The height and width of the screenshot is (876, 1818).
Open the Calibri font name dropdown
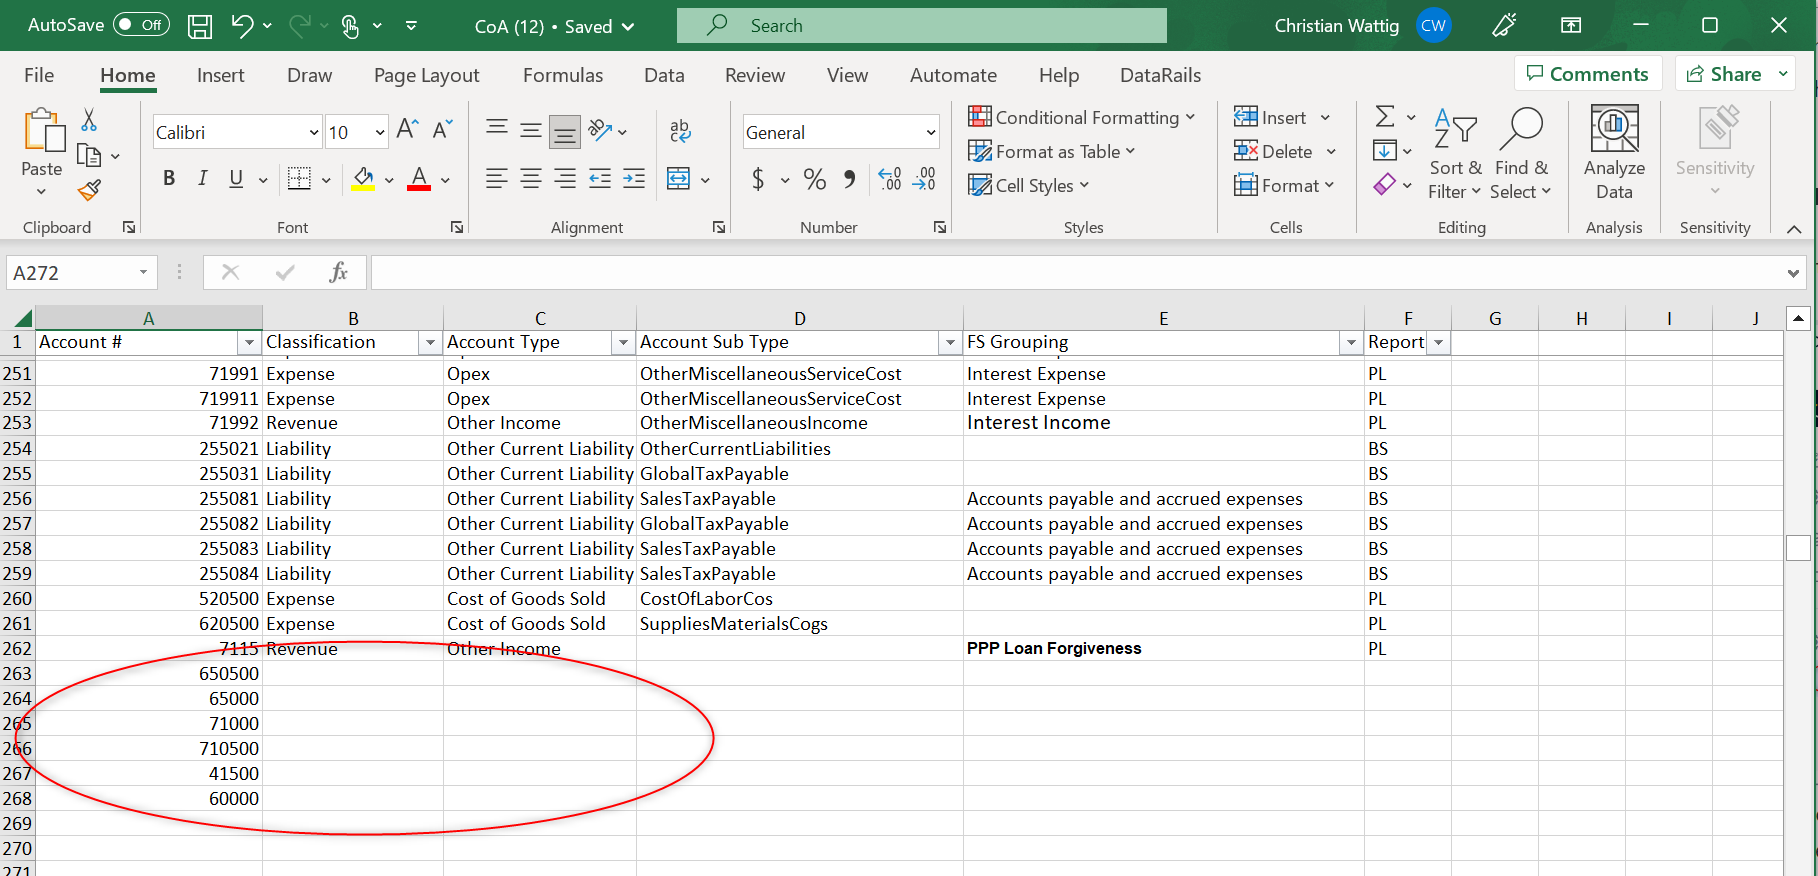point(313,133)
